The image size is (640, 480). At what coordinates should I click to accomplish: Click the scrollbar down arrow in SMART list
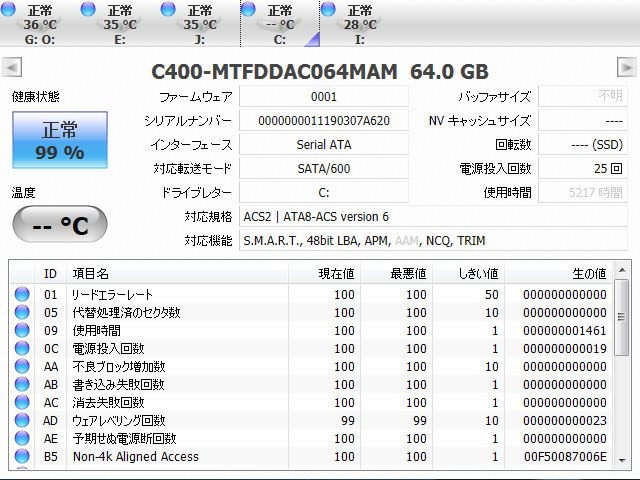point(622,460)
